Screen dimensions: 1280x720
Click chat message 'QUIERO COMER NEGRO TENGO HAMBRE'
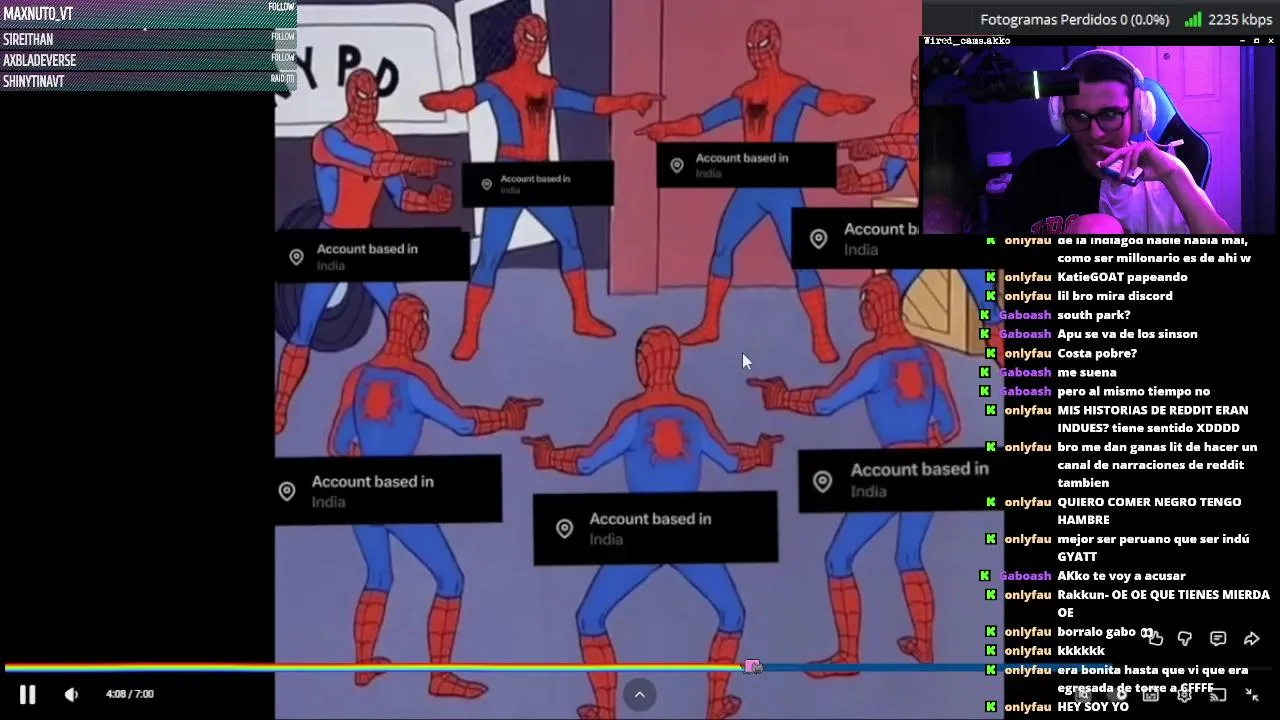[1149, 511]
